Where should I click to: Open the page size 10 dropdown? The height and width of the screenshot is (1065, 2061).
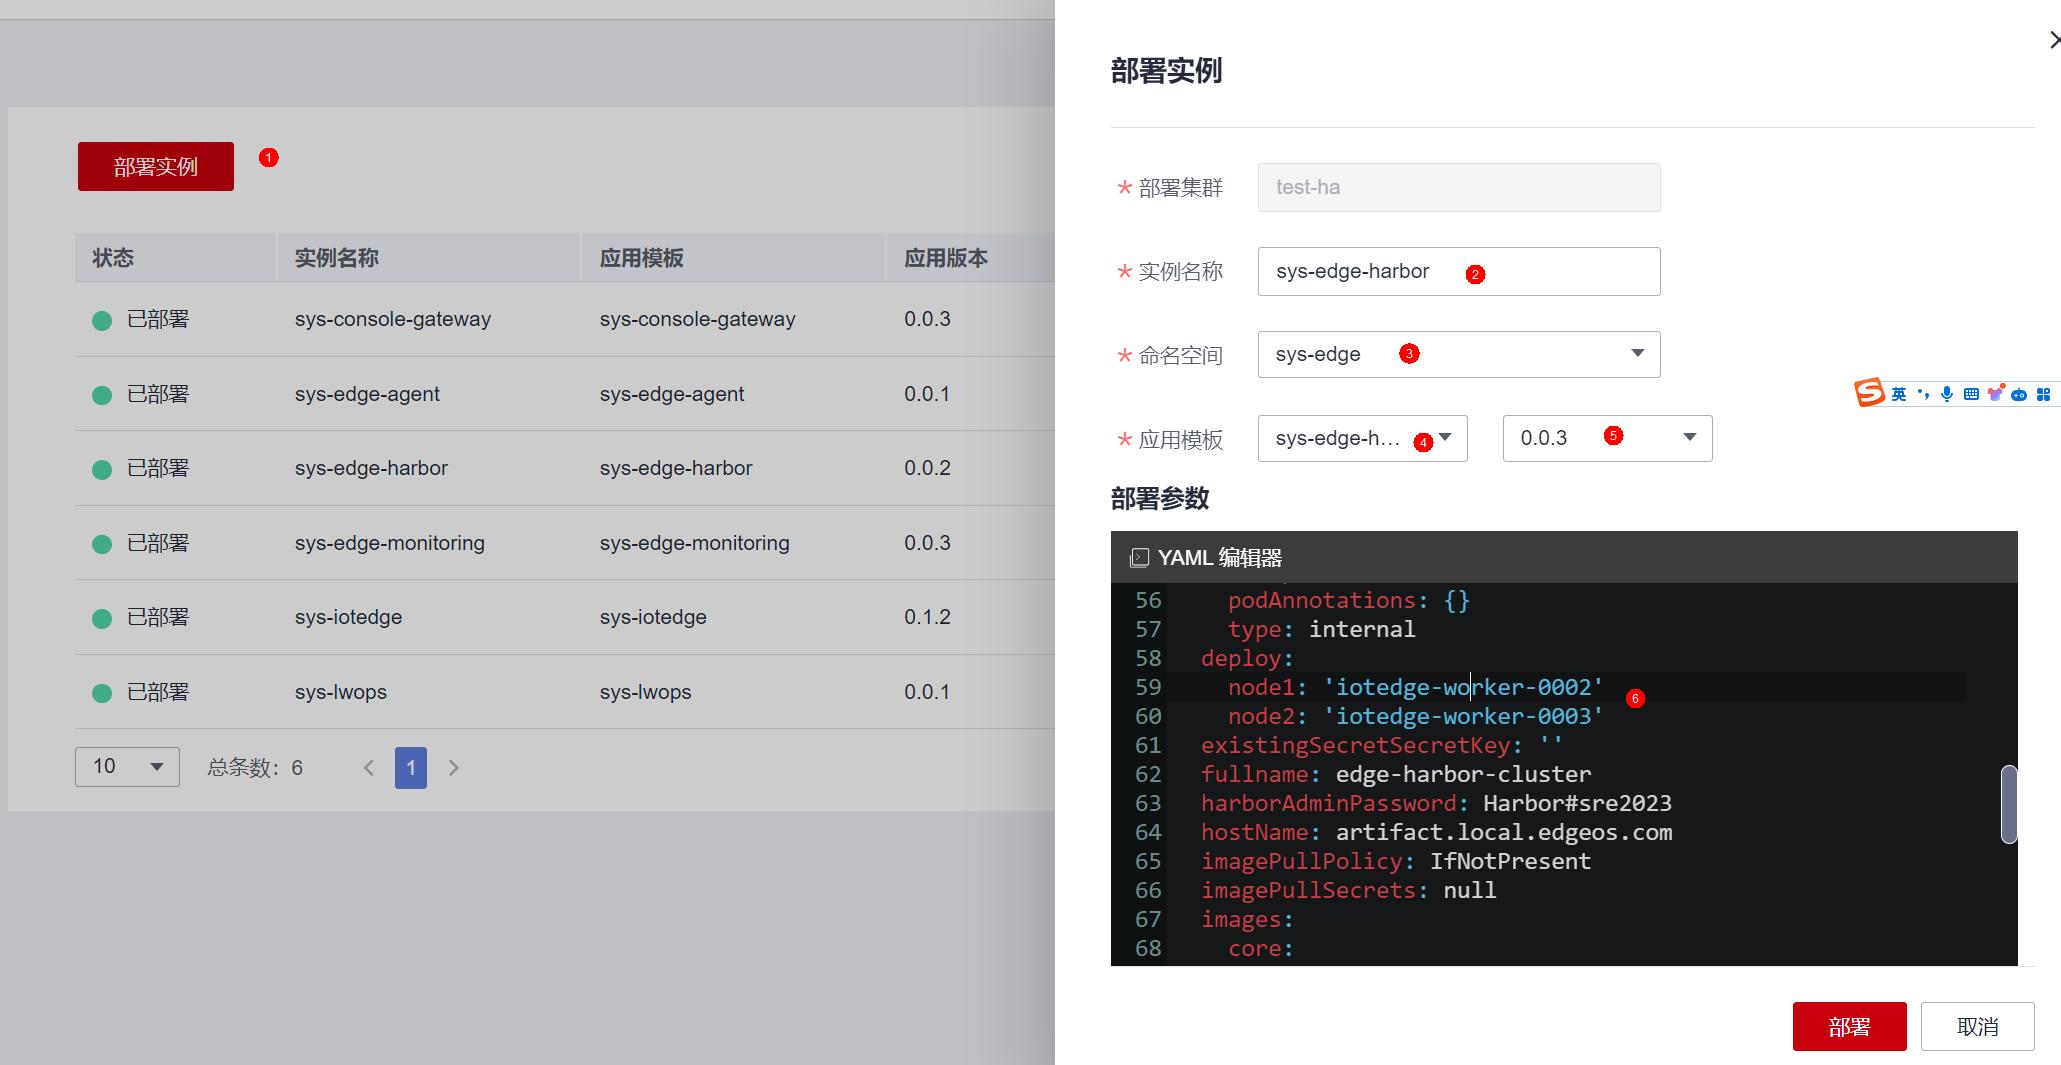point(127,767)
